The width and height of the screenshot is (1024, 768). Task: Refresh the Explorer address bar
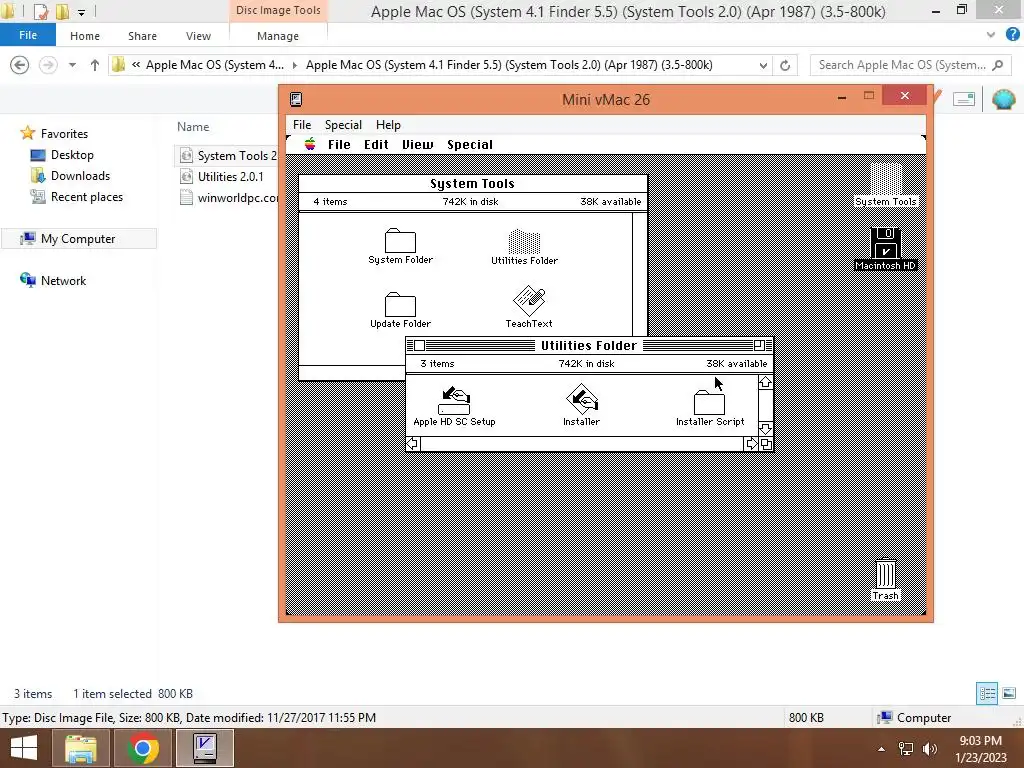point(785,65)
